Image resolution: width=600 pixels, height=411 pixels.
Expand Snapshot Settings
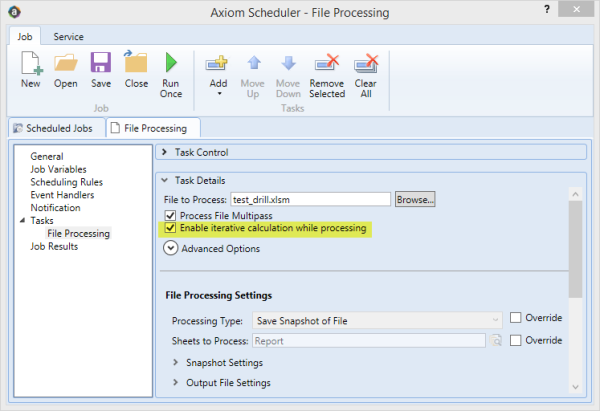[176, 362]
